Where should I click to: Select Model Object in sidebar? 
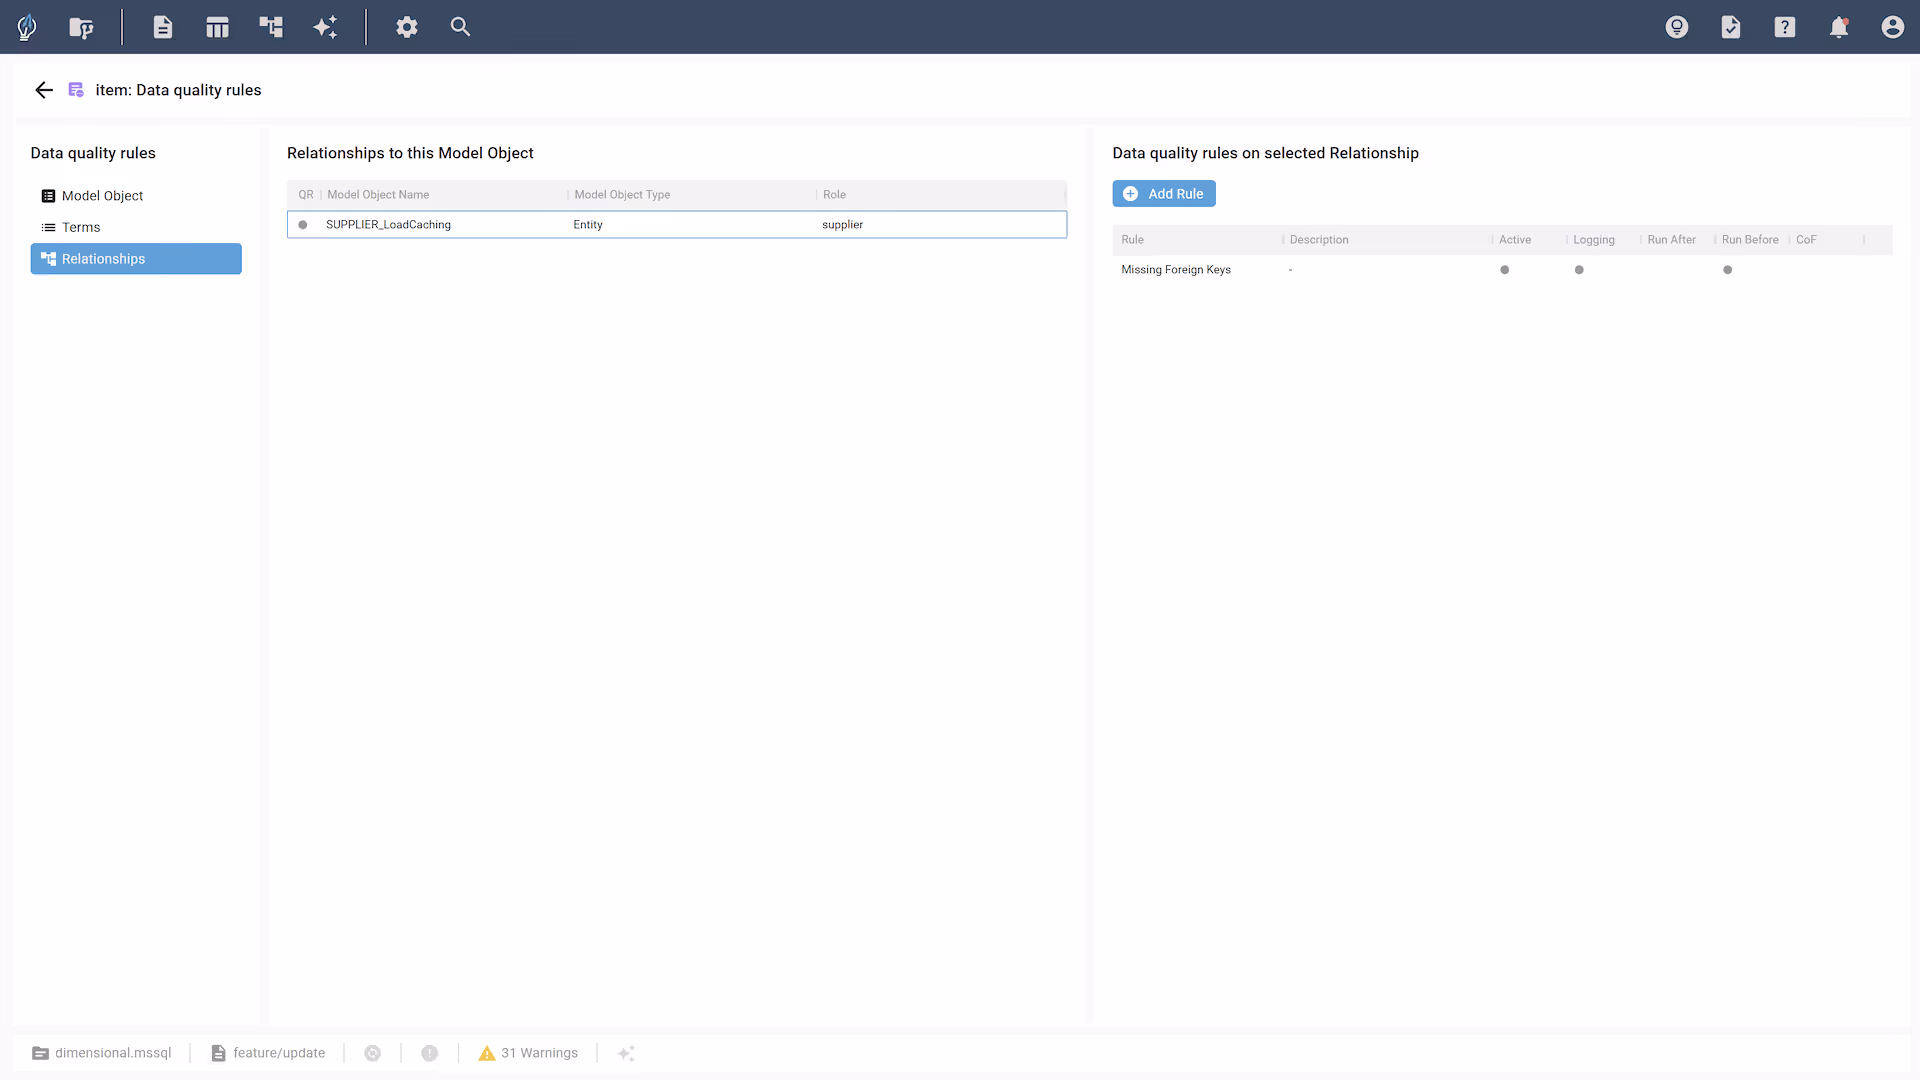point(102,196)
